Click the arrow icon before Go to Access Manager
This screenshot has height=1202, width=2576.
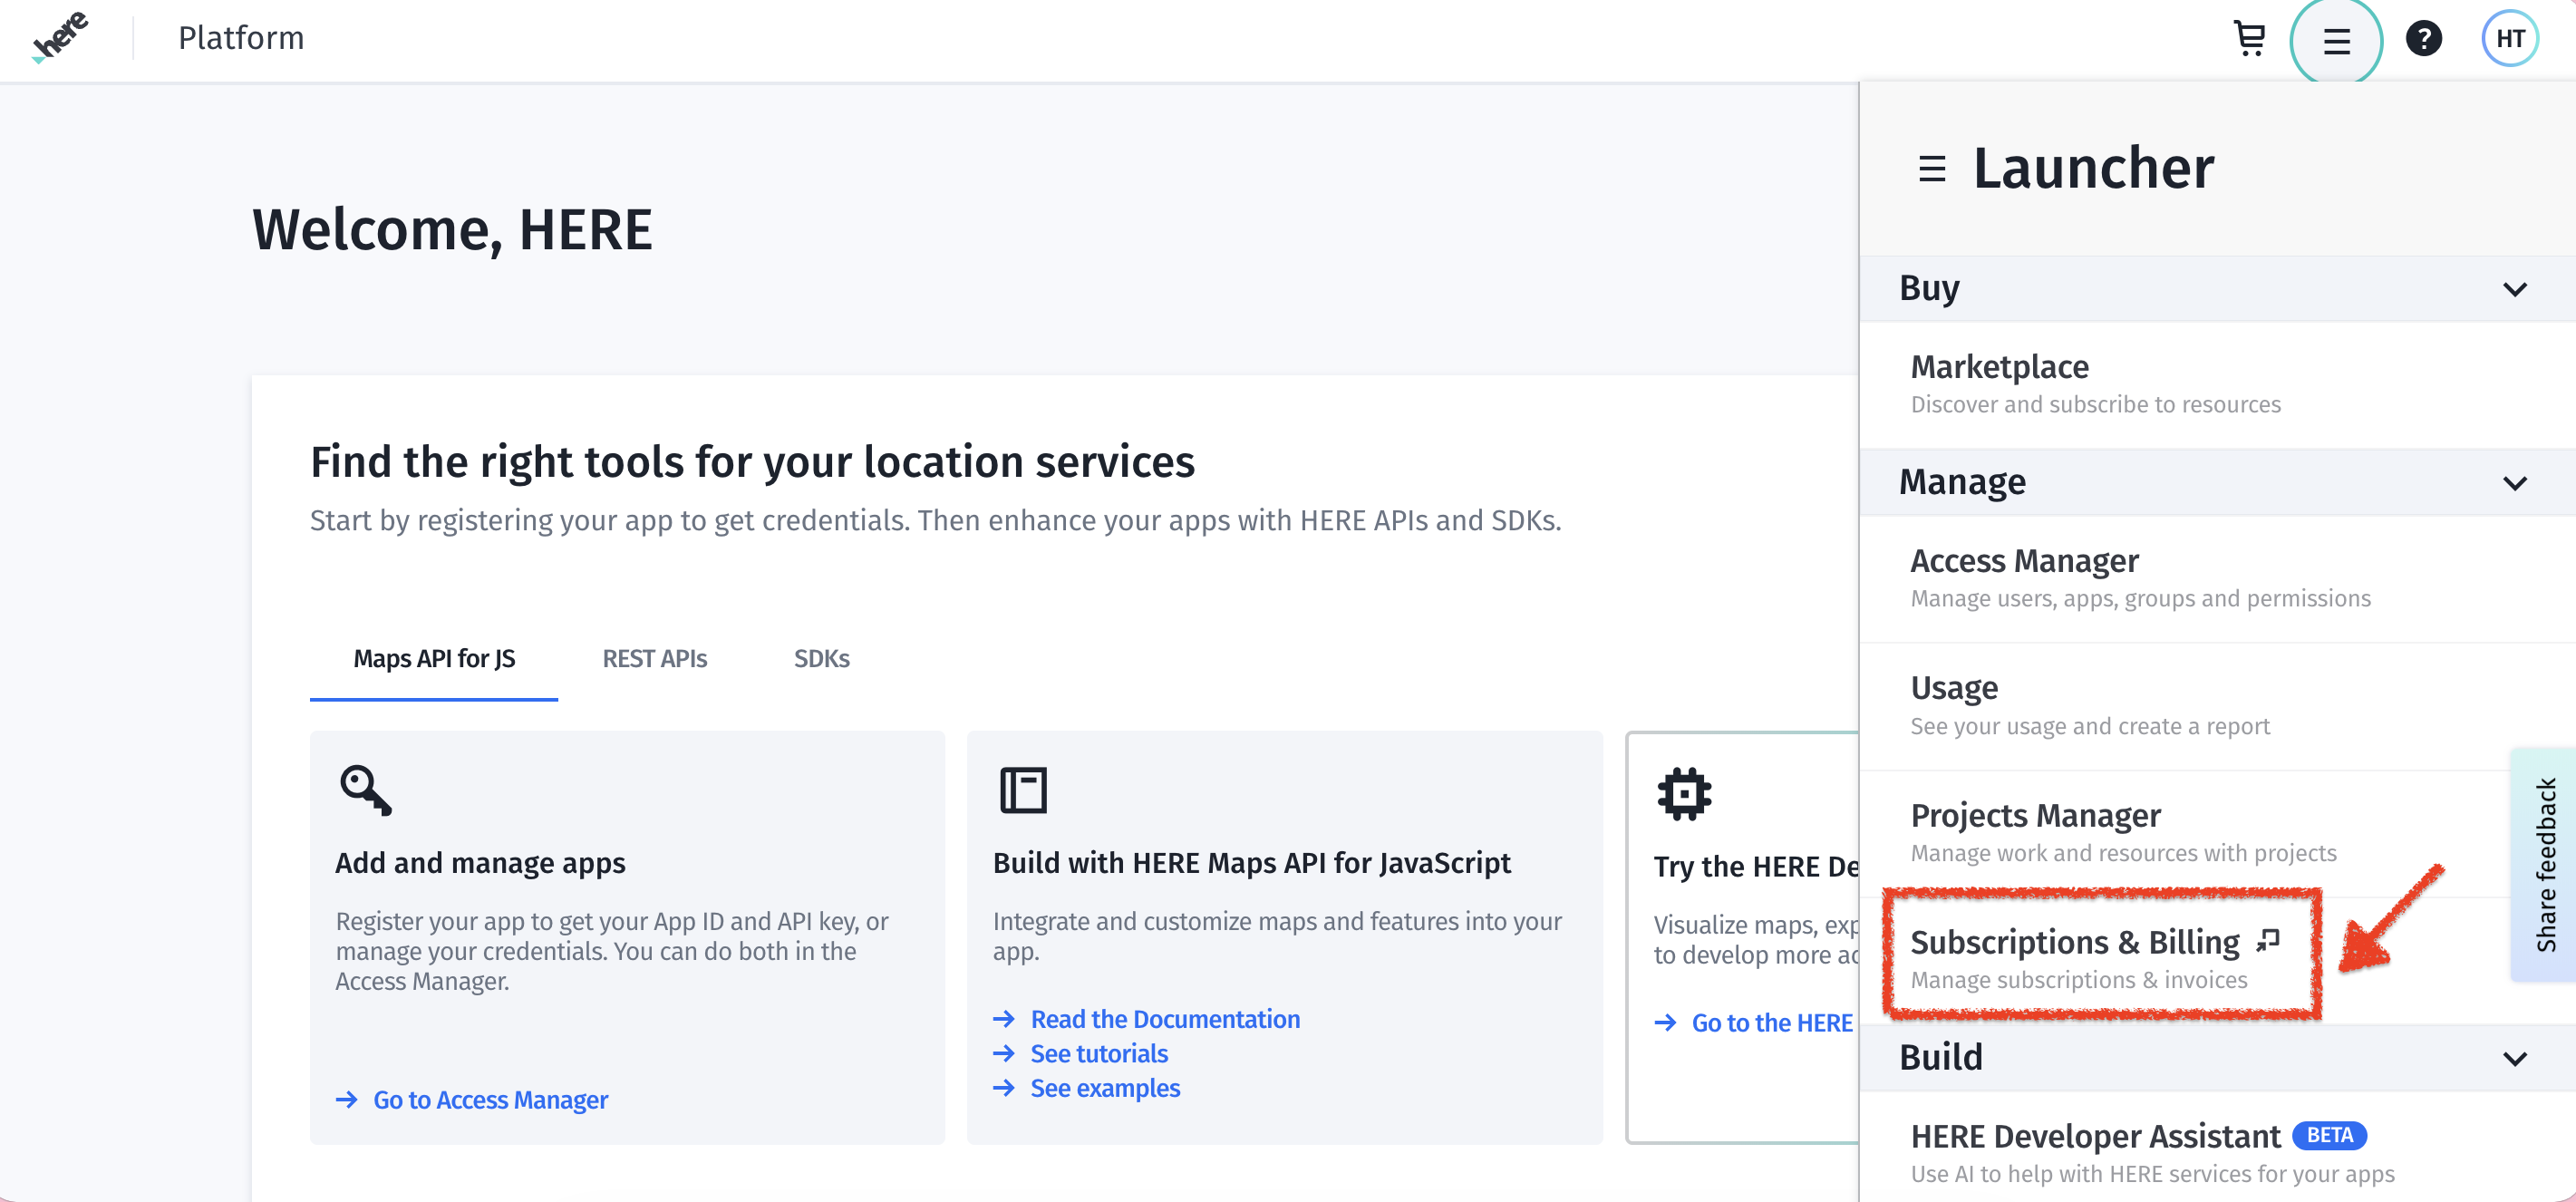pos(347,1100)
